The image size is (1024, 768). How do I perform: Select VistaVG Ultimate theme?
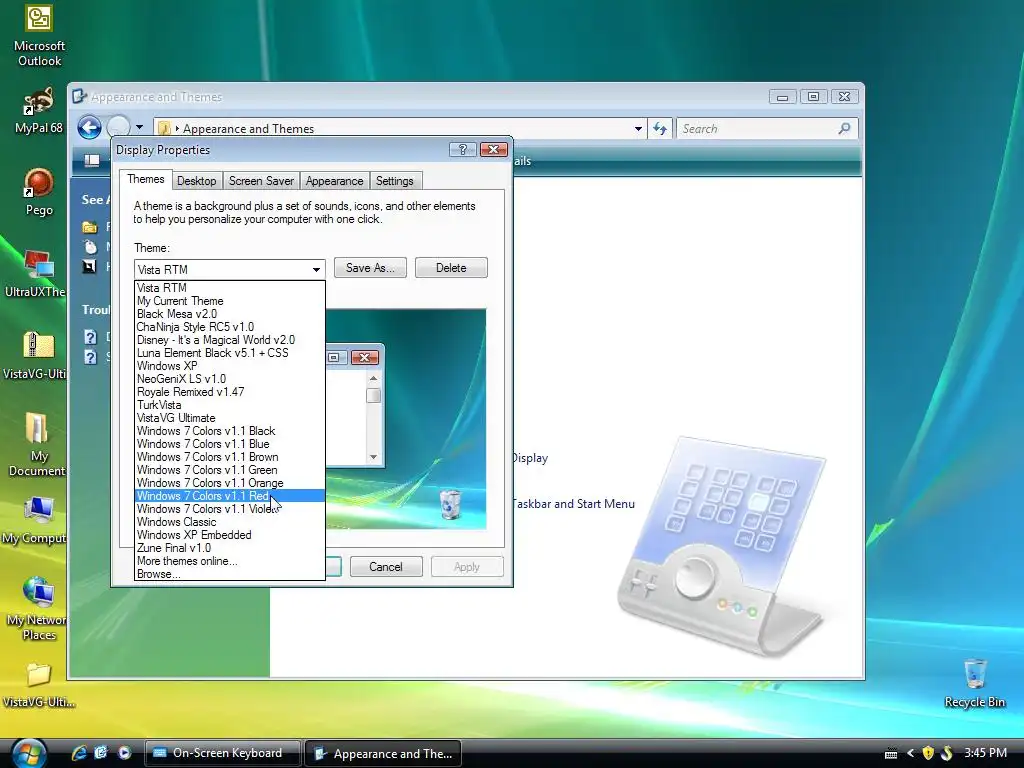230,418
